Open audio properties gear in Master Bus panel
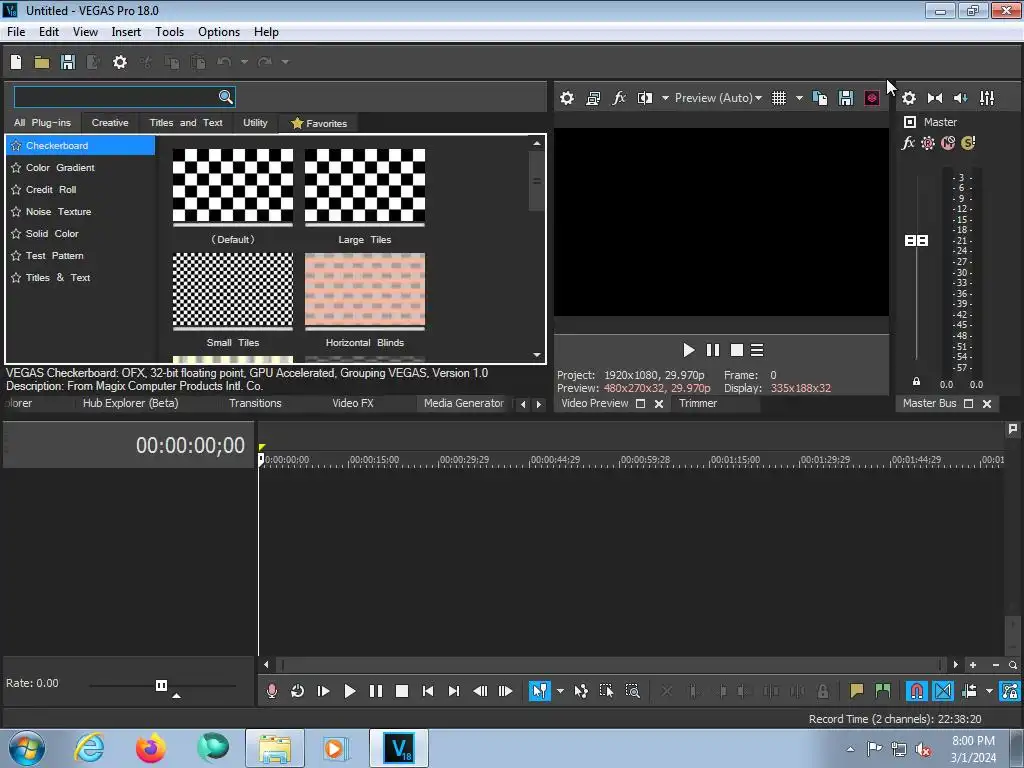The height and width of the screenshot is (768, 1024). [908, 98]
